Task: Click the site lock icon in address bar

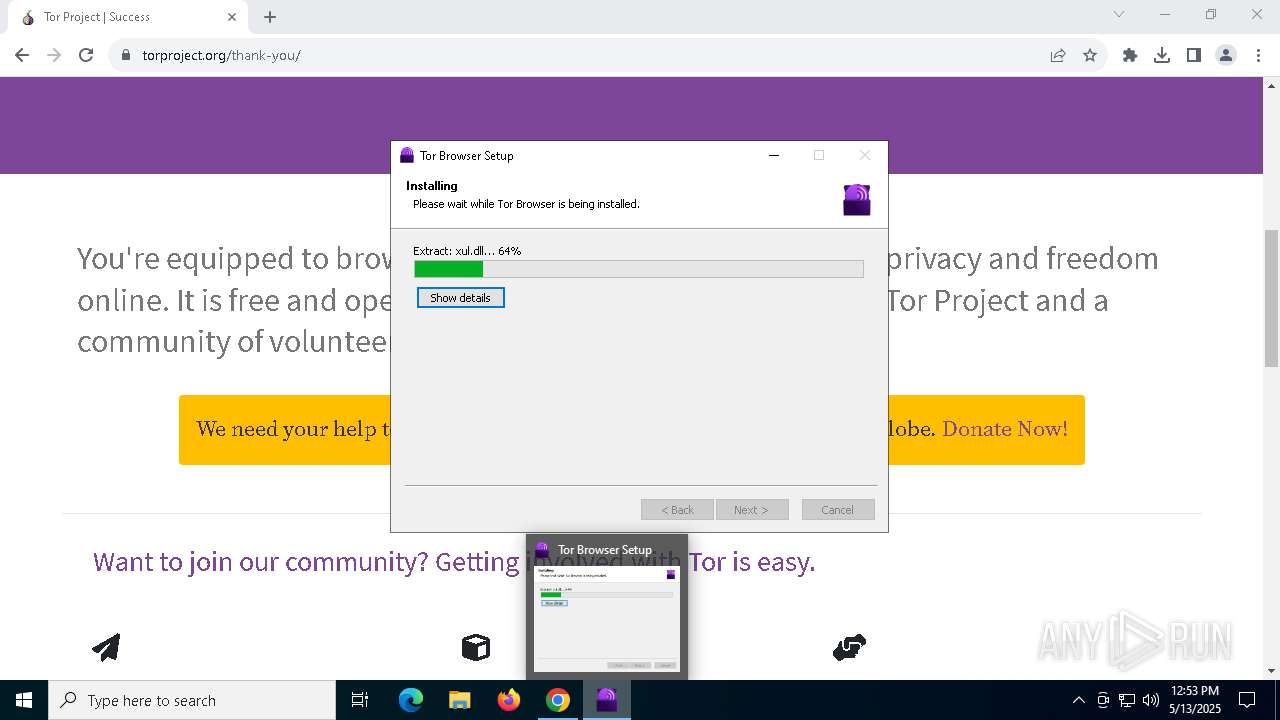Action: pyautogui.click(x=126, y=55)
